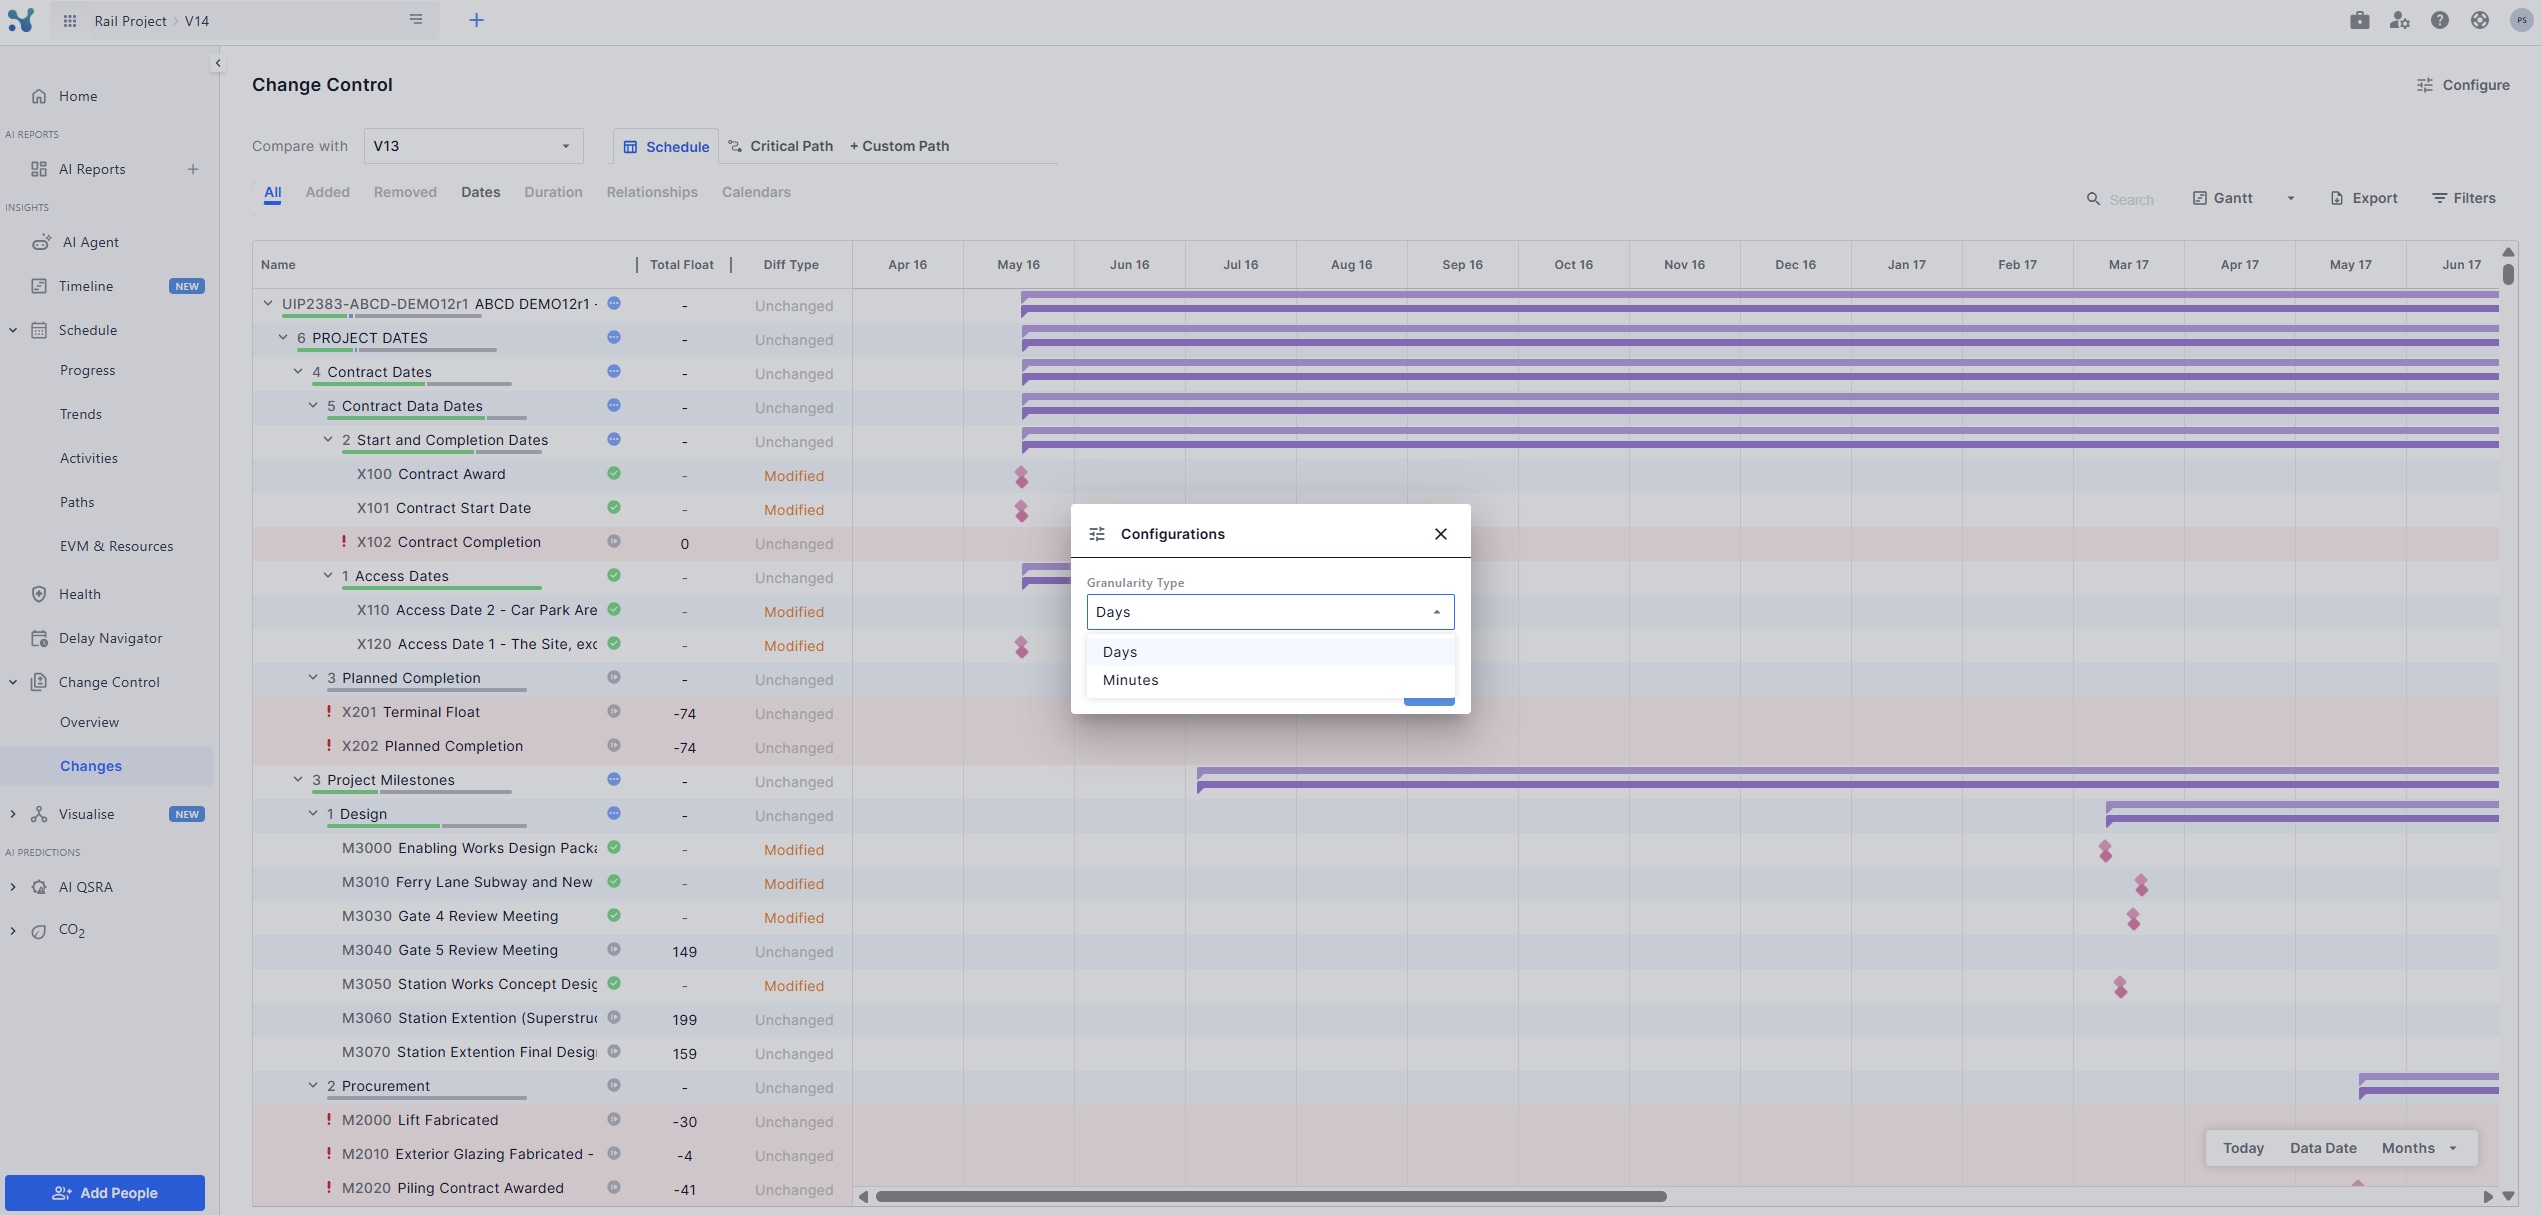Open the support lifebuoy icon
This screenshot has width=2542, height=1215.
pos(2480,20)
